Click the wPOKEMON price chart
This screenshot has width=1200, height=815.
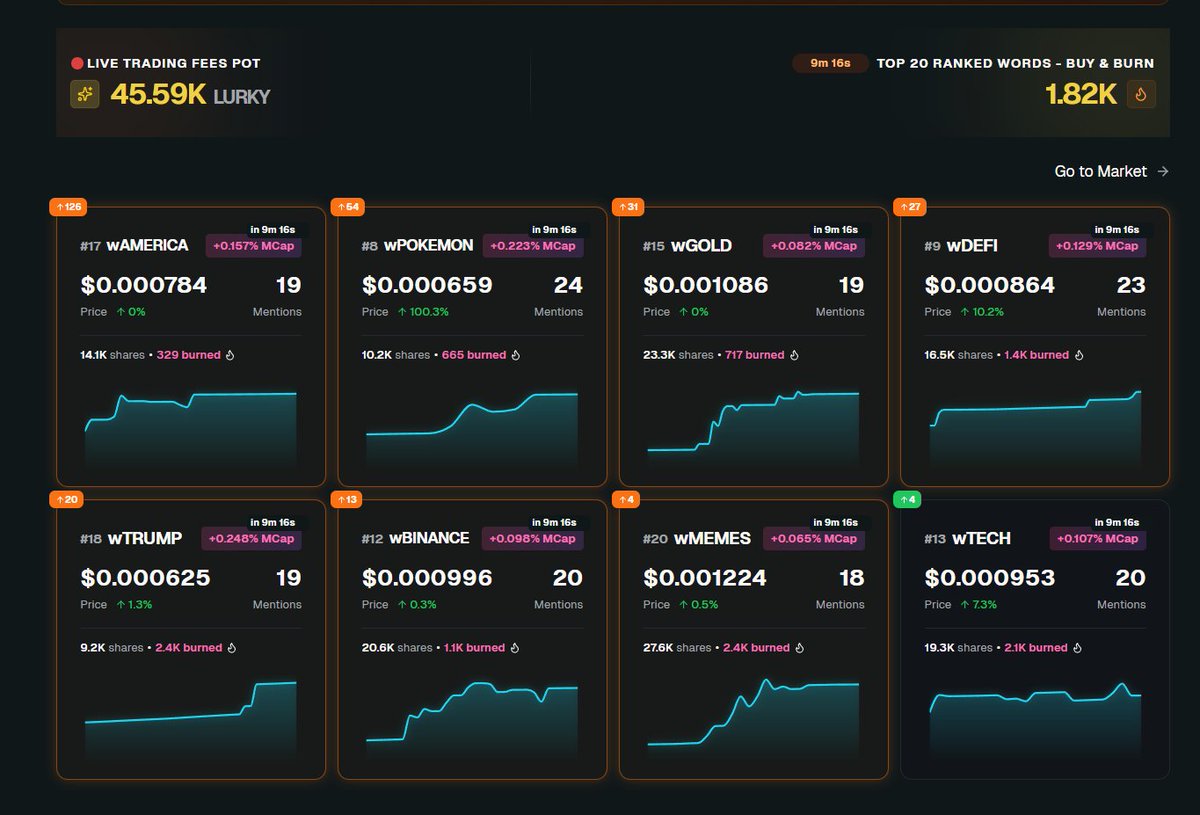point(472,430)
